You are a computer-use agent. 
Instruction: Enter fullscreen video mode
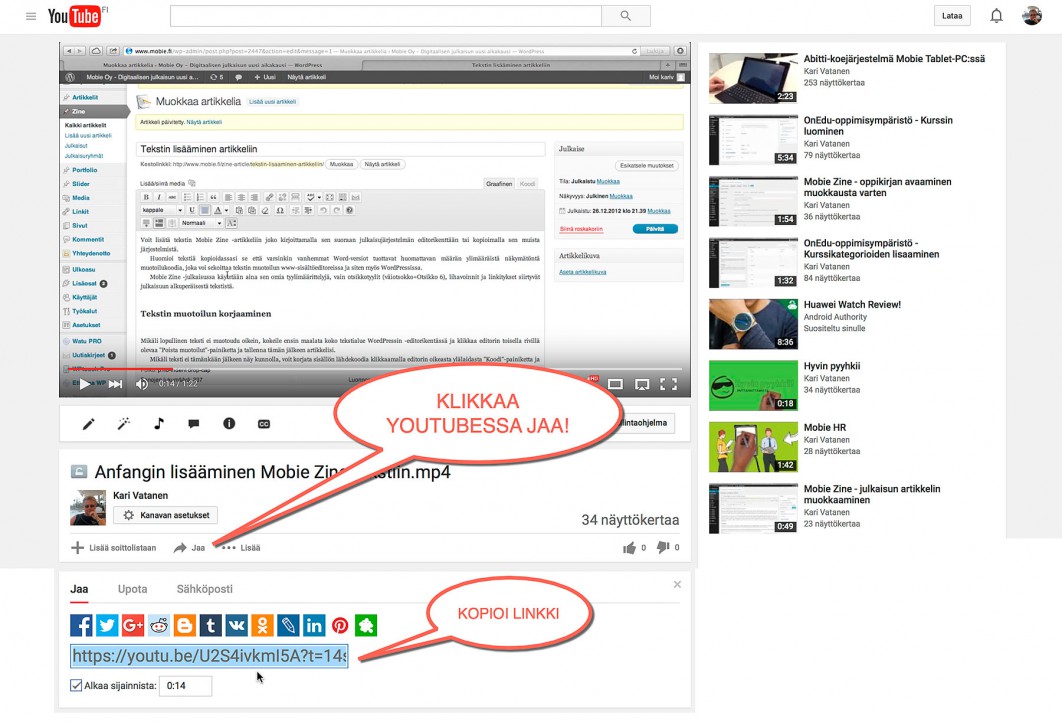tap(668, 385)
